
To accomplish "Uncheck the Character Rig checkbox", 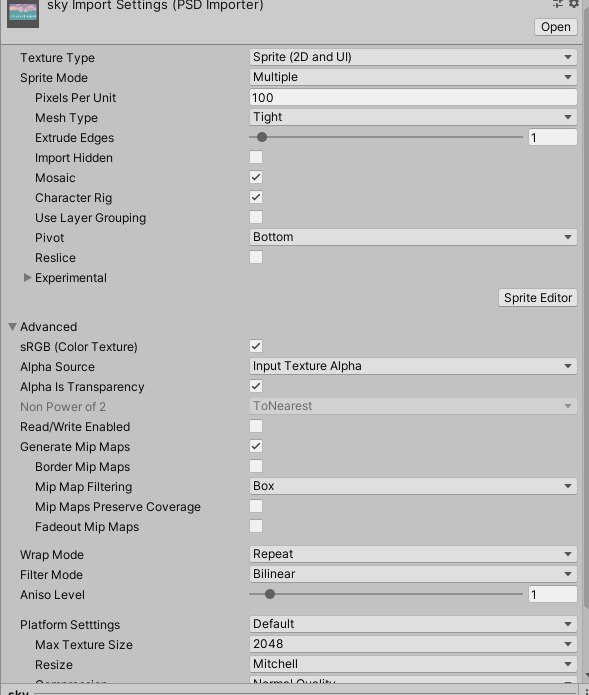I will [x=256, y=197].
